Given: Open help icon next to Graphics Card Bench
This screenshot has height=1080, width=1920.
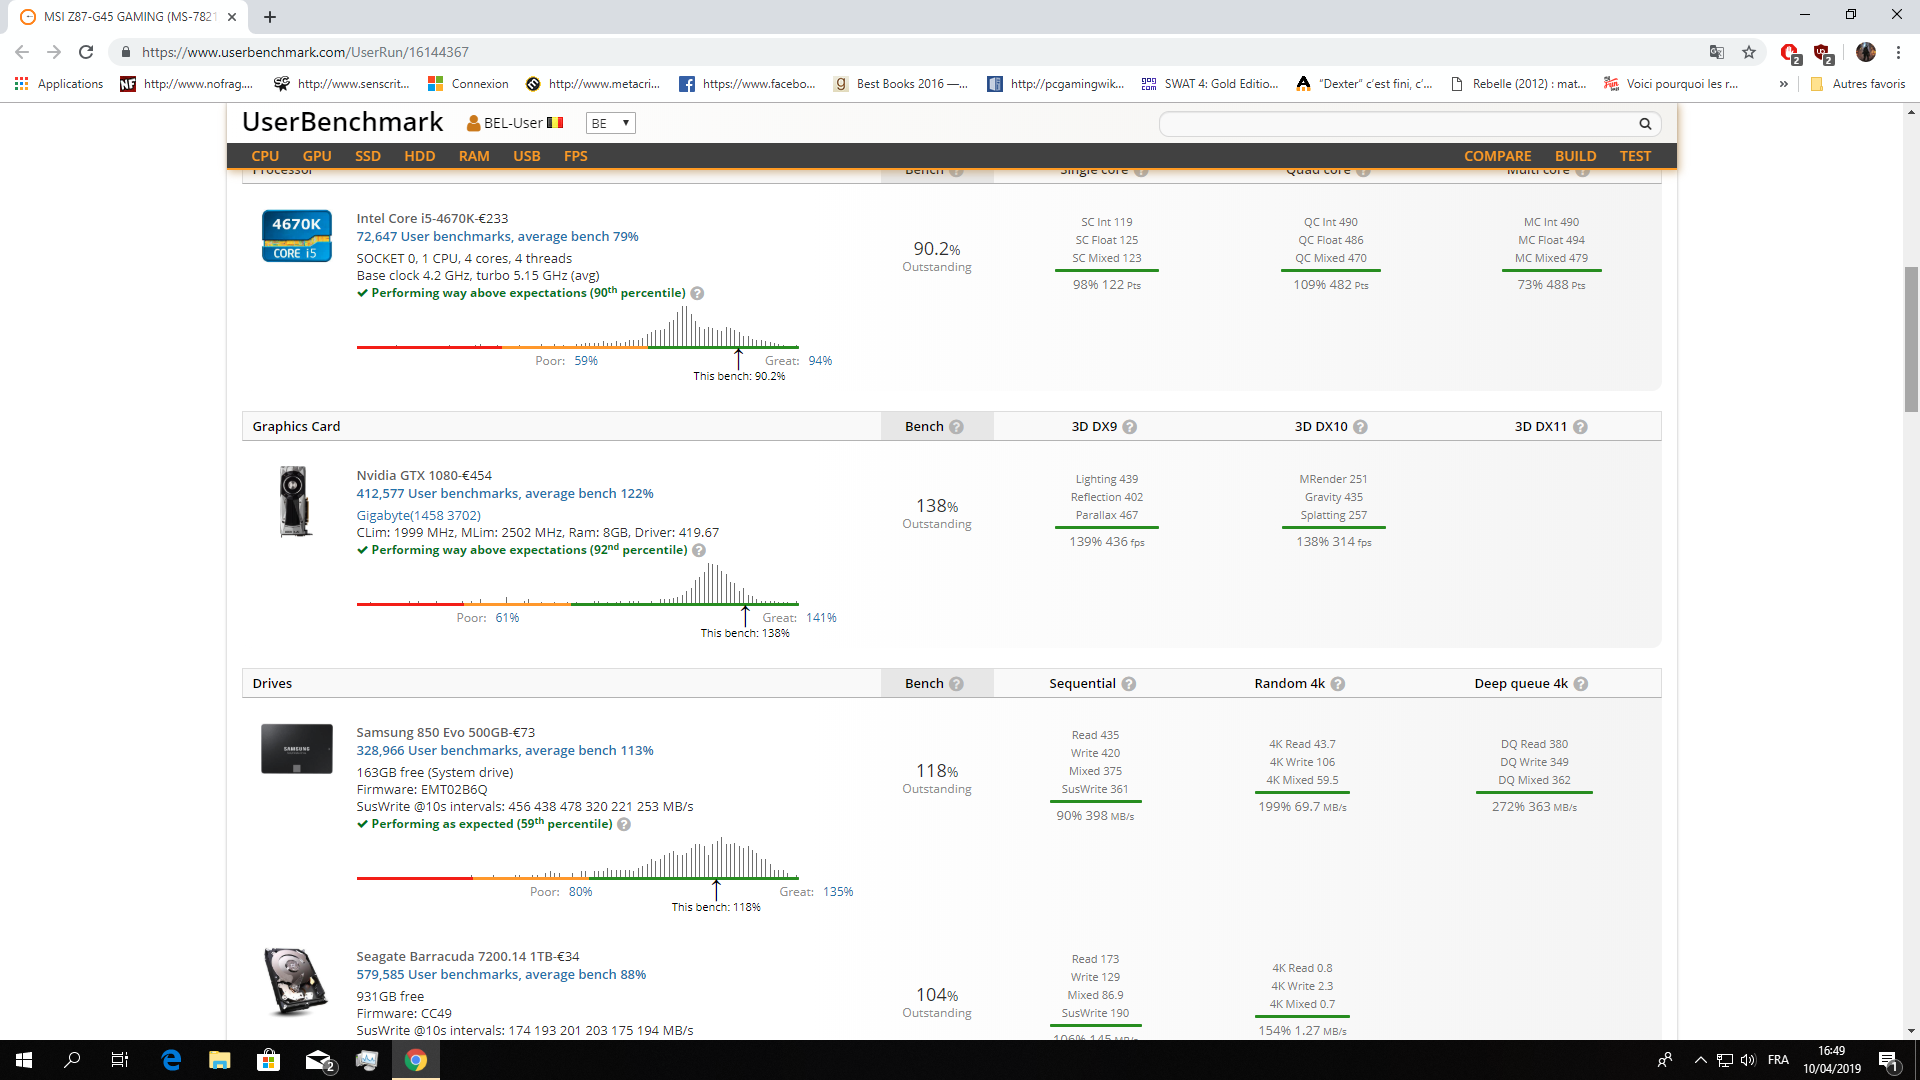Looking at the screenshot, I should (x=956, y=427).
